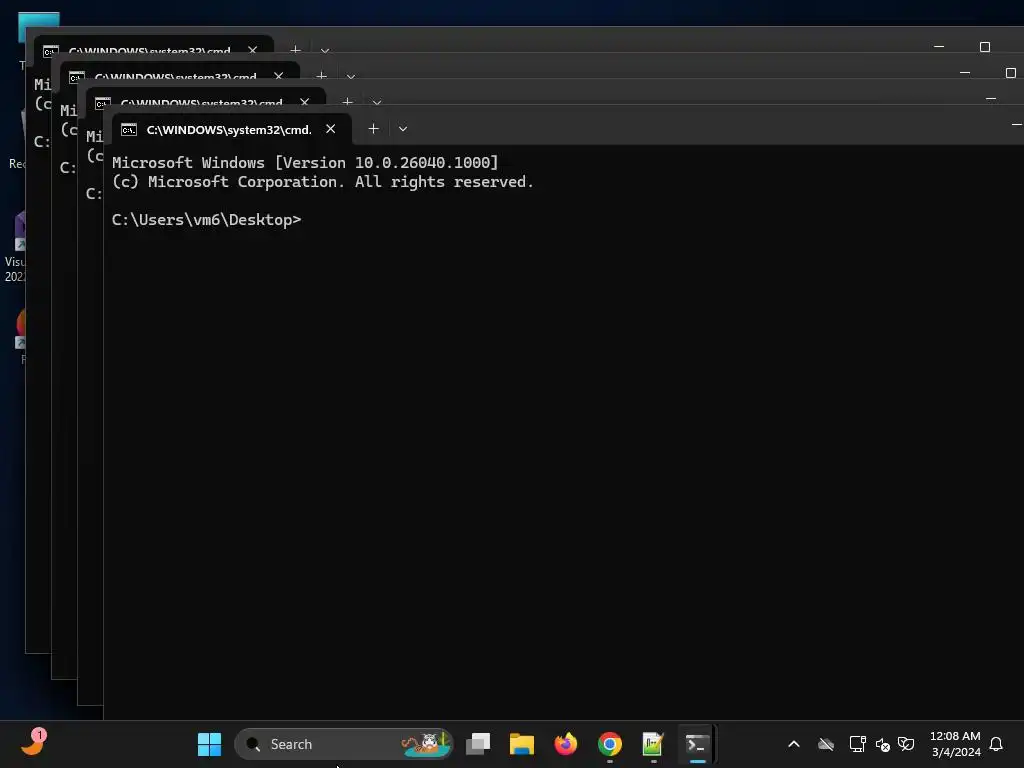
Task: Expand the profile dropdown chevron in the front terminal
Action: (x=403, y=129)
